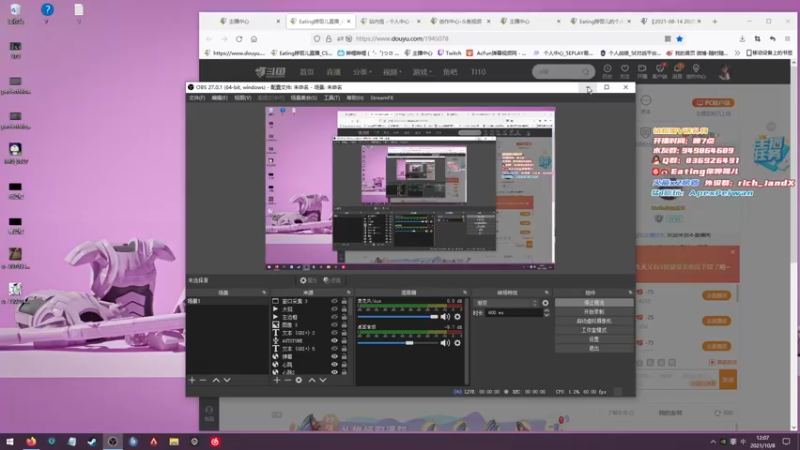Adjust the transition duration stepper arrows
800x450 pixels.
click(546, 313)
